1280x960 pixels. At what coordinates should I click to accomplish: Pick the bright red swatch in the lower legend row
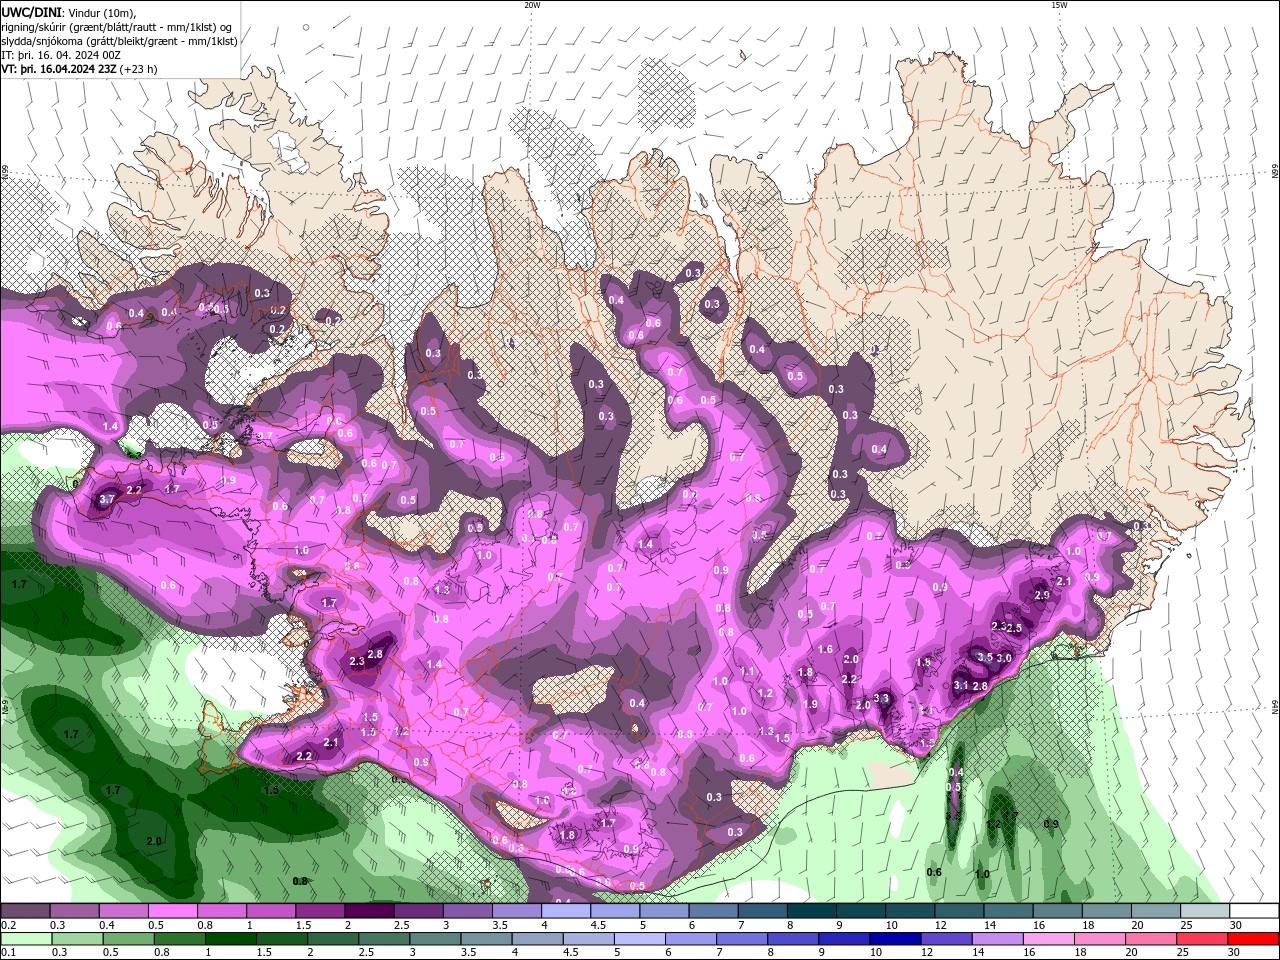1254,939
